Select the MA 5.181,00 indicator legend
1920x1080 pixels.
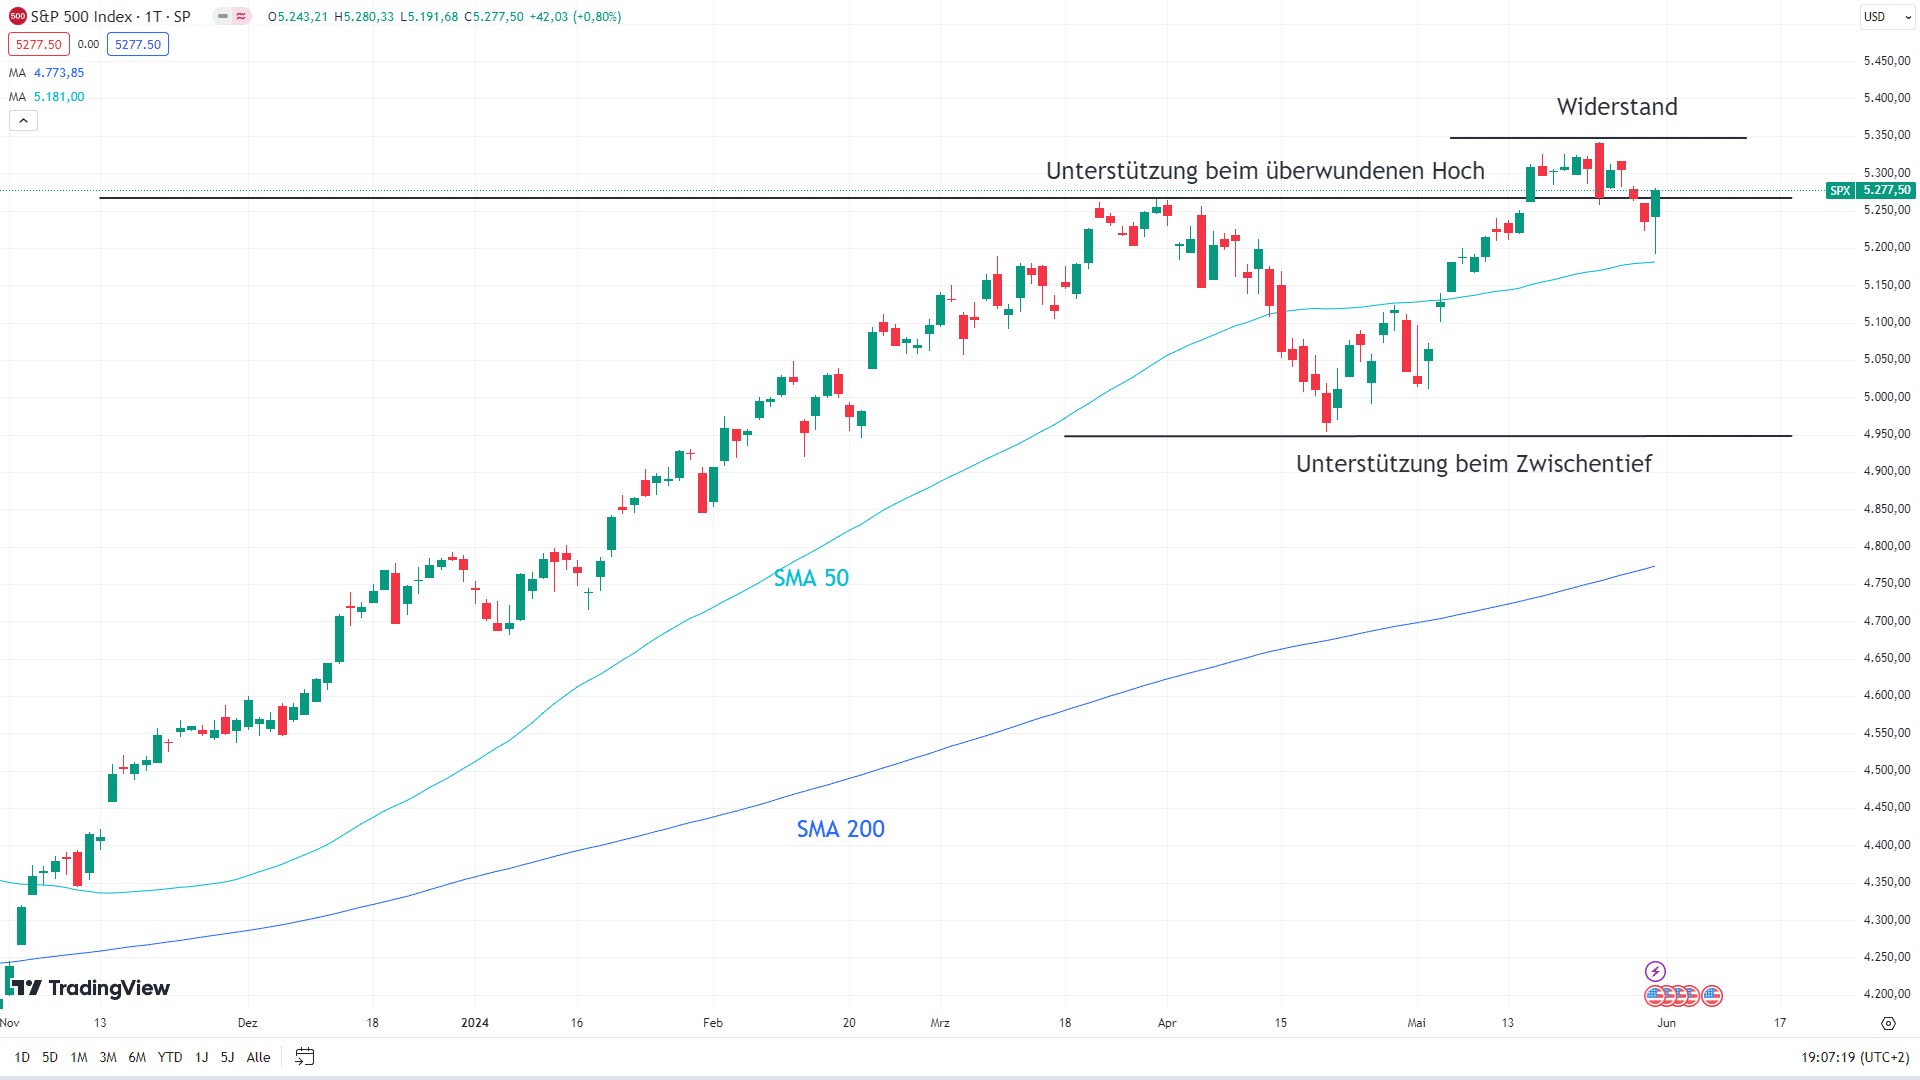(47, 97)
